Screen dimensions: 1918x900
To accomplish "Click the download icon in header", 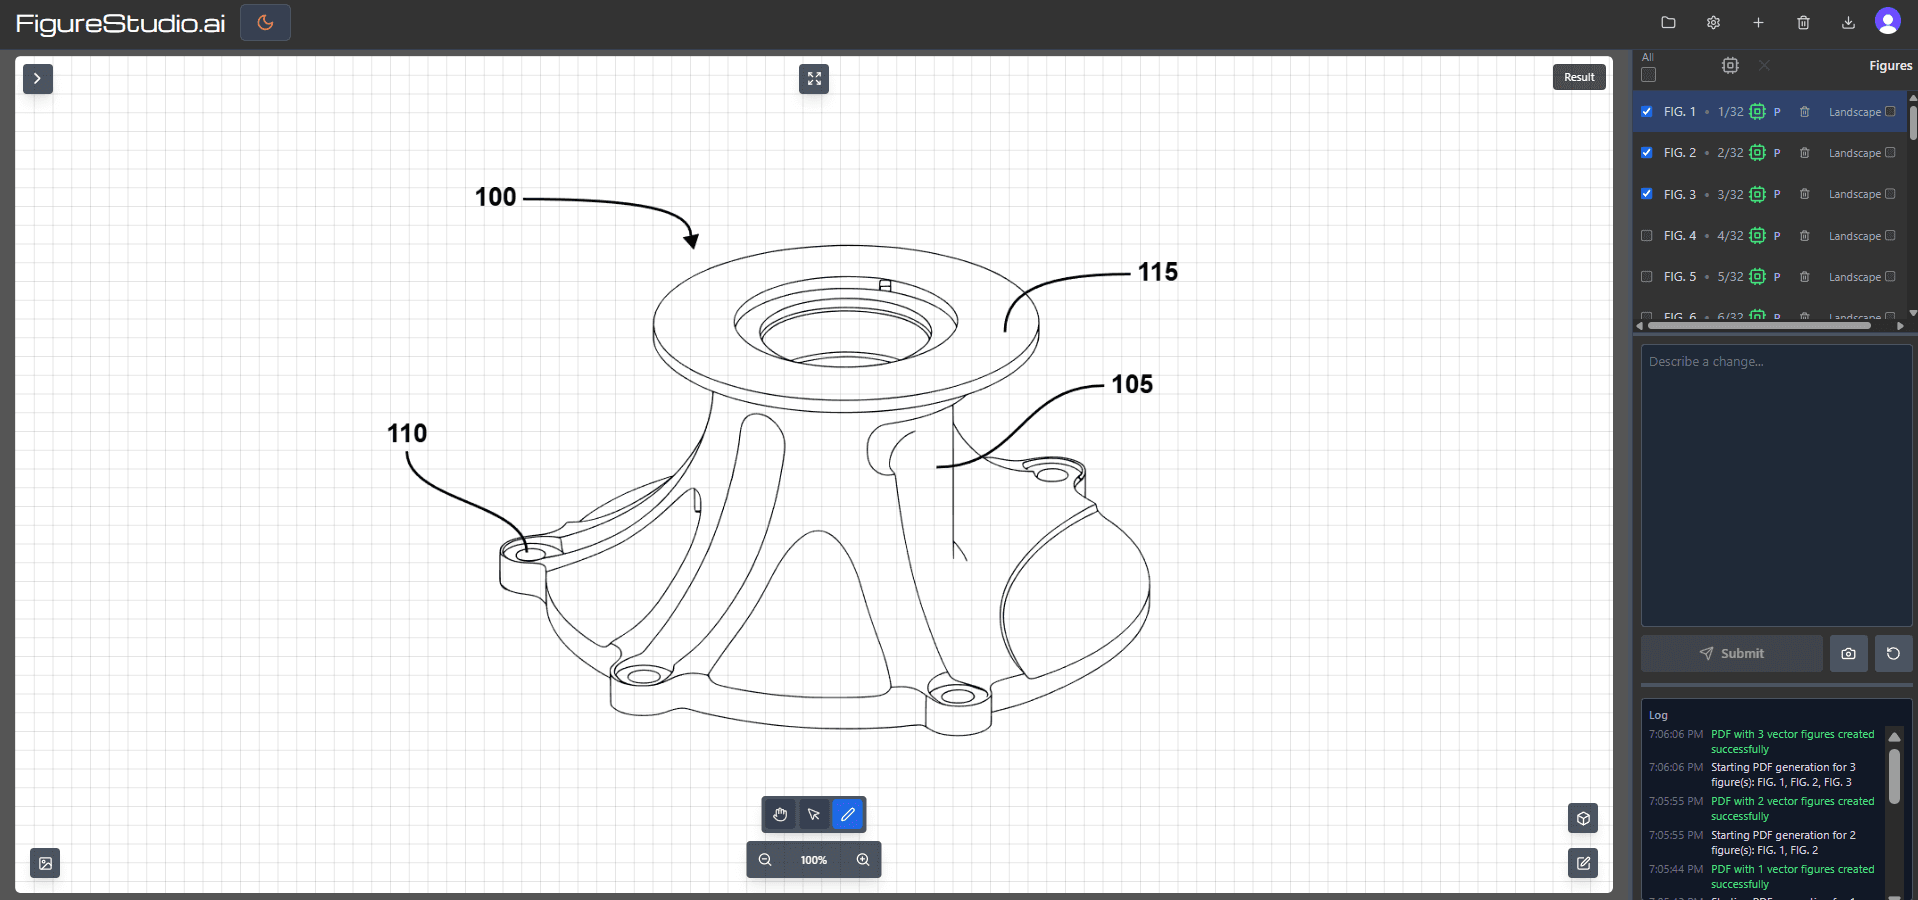I will coord(1848,22).
